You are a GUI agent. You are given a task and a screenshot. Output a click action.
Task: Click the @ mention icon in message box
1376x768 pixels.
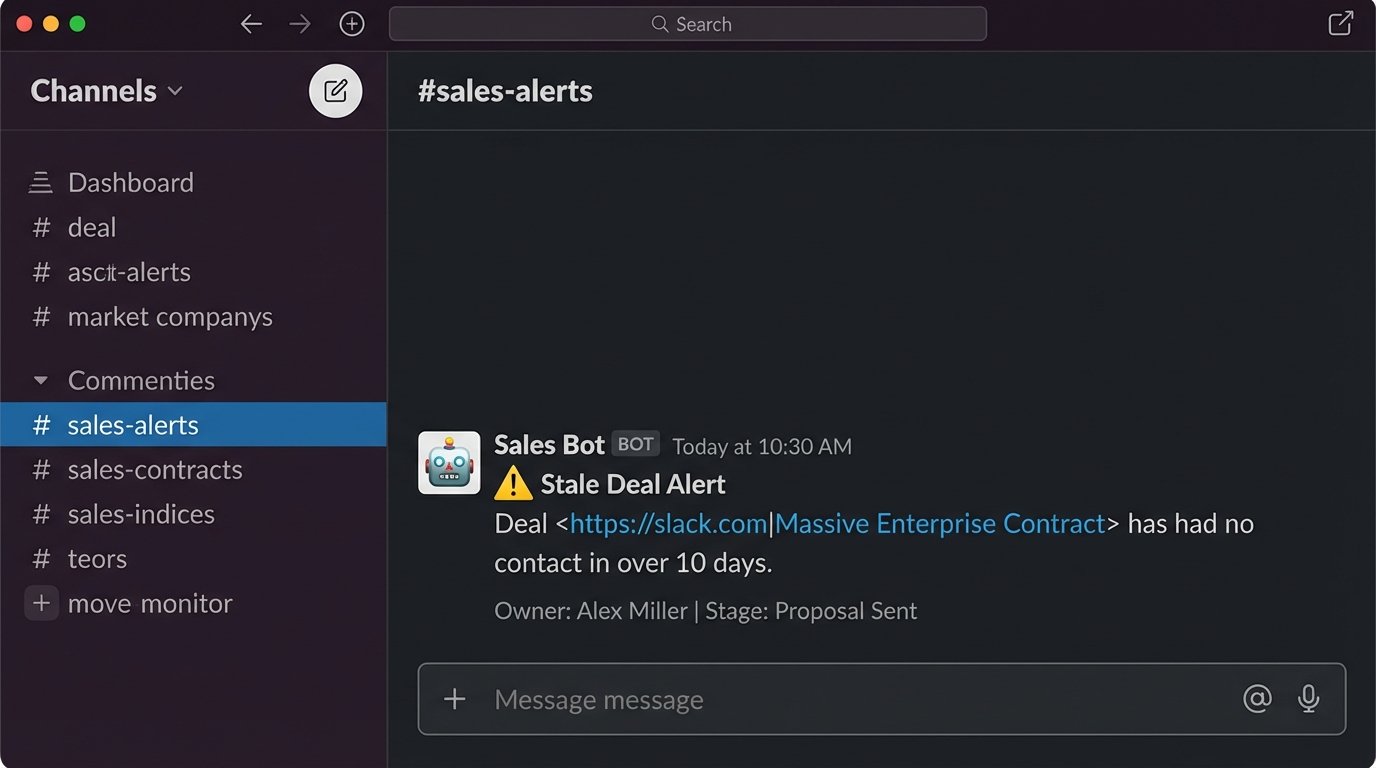(x=1257, y=699)
